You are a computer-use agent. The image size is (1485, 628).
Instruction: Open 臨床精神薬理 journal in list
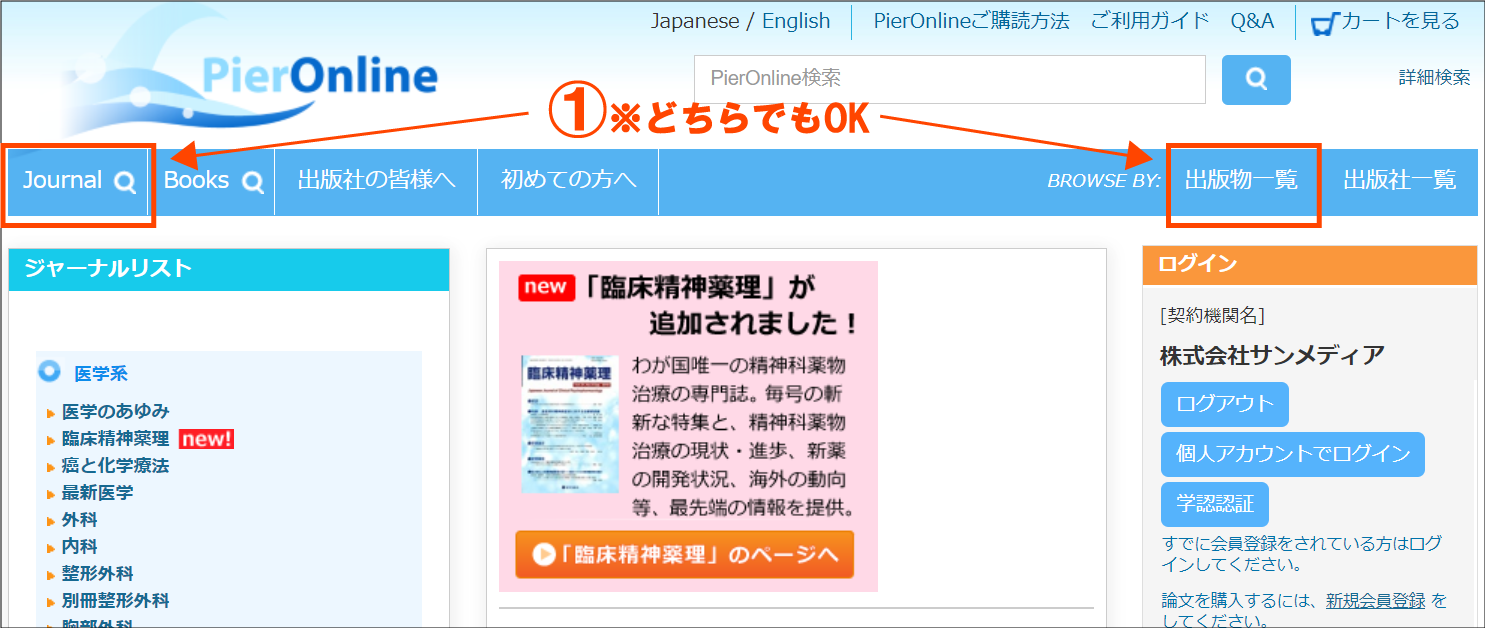coord(115,438)
